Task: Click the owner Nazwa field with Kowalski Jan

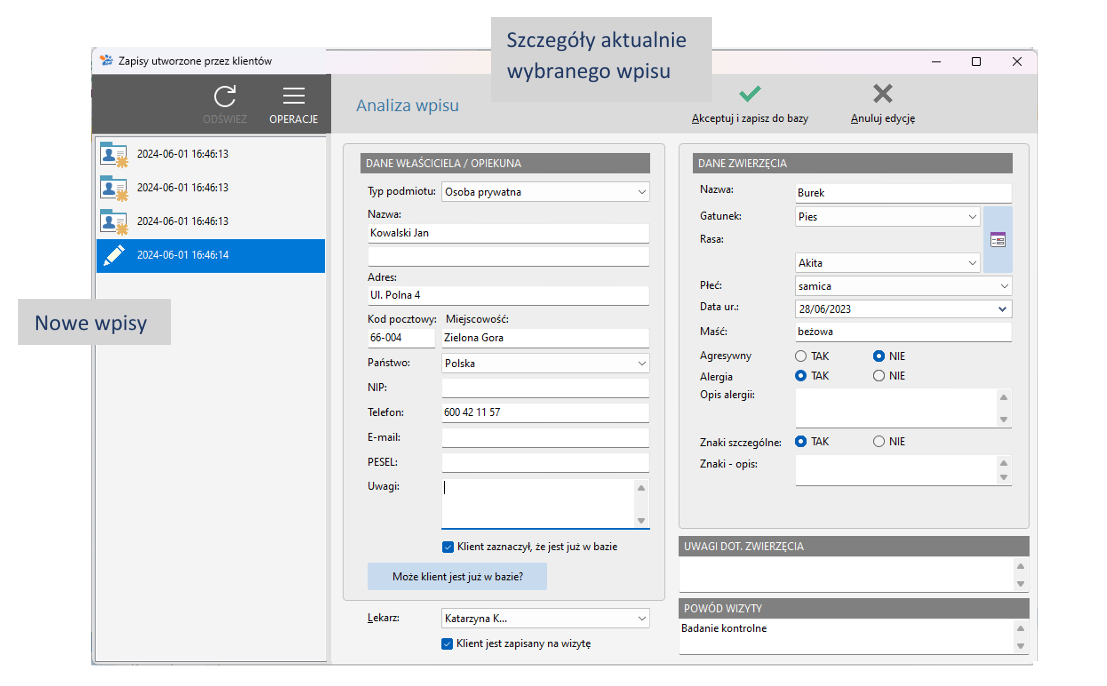Action: [x=508, y=233]
